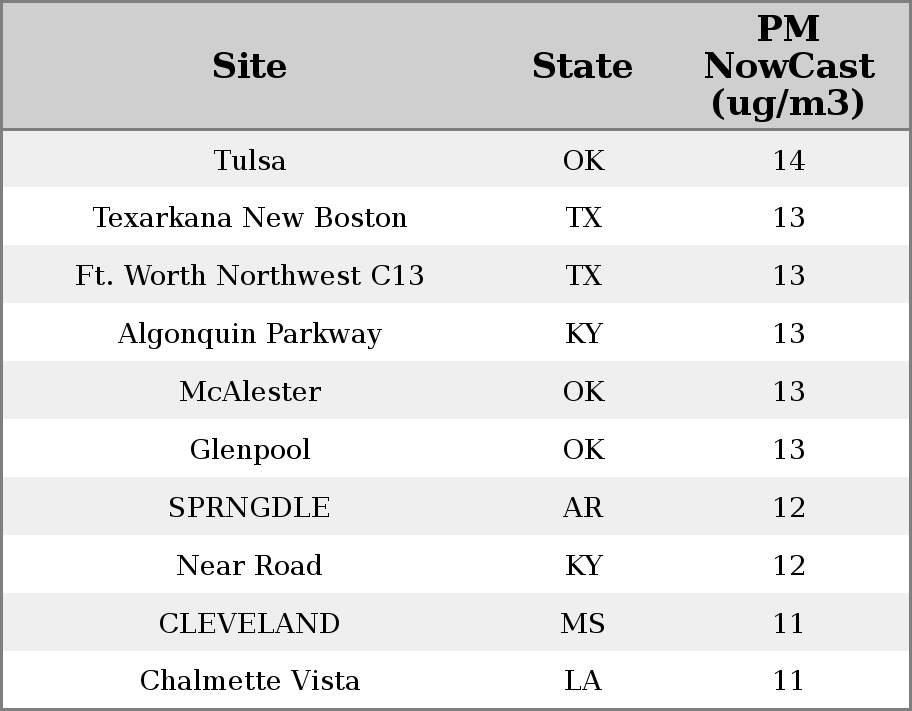The width and height of the screenshot is (912, 711).
Task: Click the state cell for Algonquin Parkway
Action: [582, 334]
